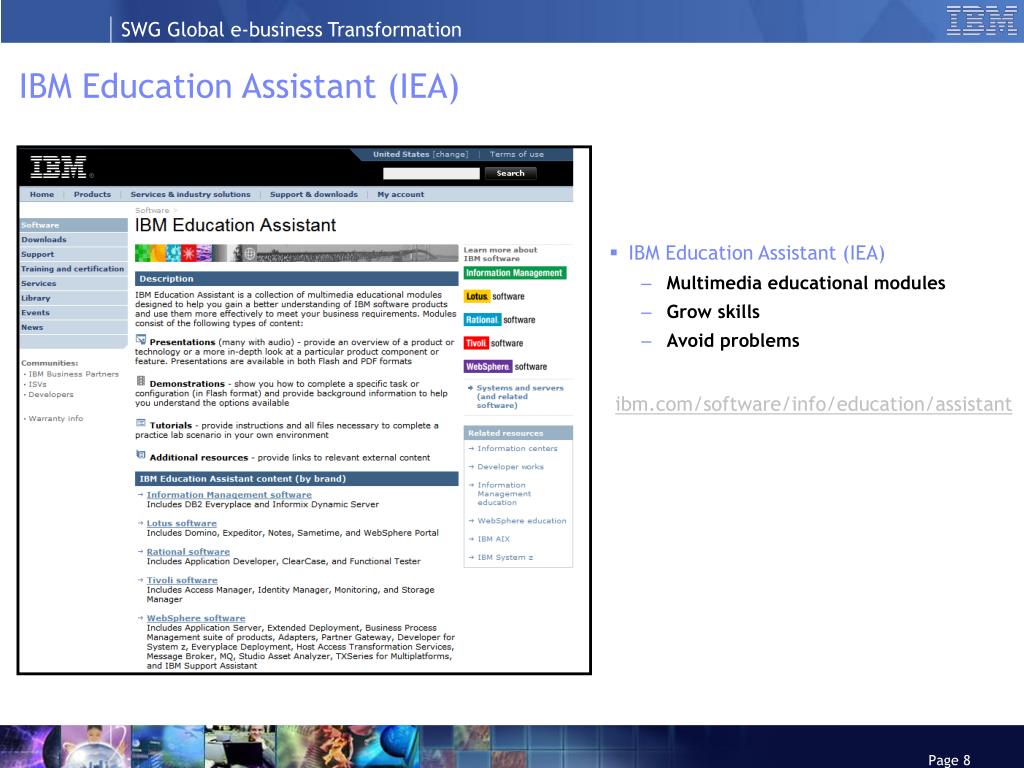
Task: Click into the search input field
Action: click(431, 173)
